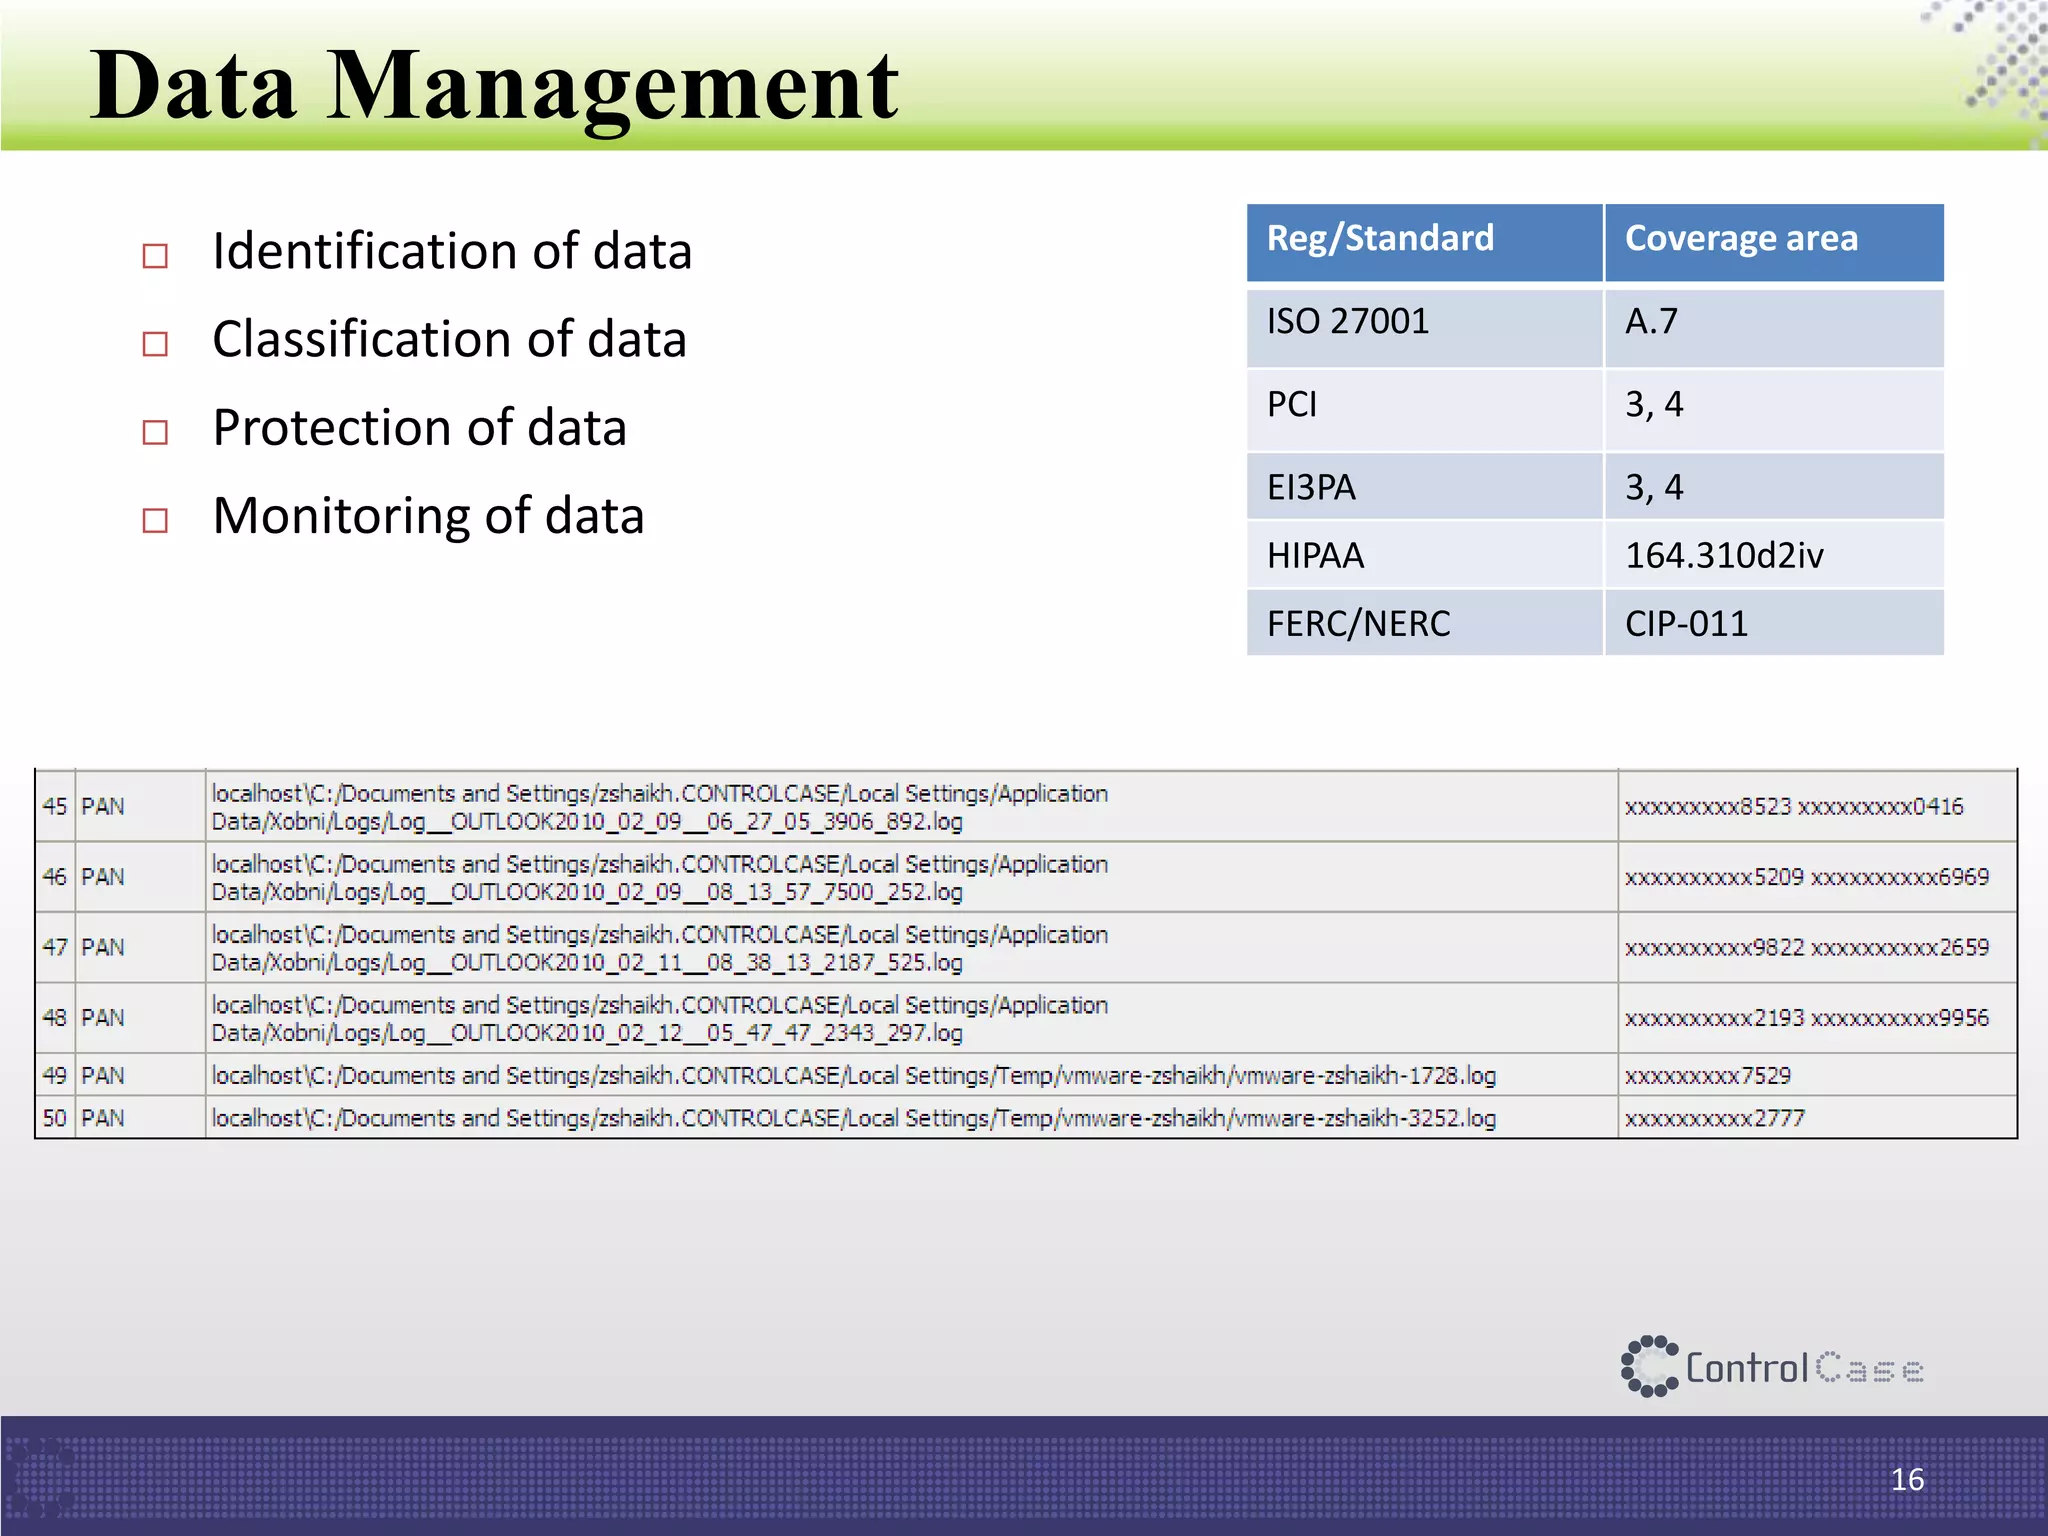This screenshot has width=2048, height=1536.
Task: Click the log path ending '2343_297.log'
Action: (x=660, y=1018)
